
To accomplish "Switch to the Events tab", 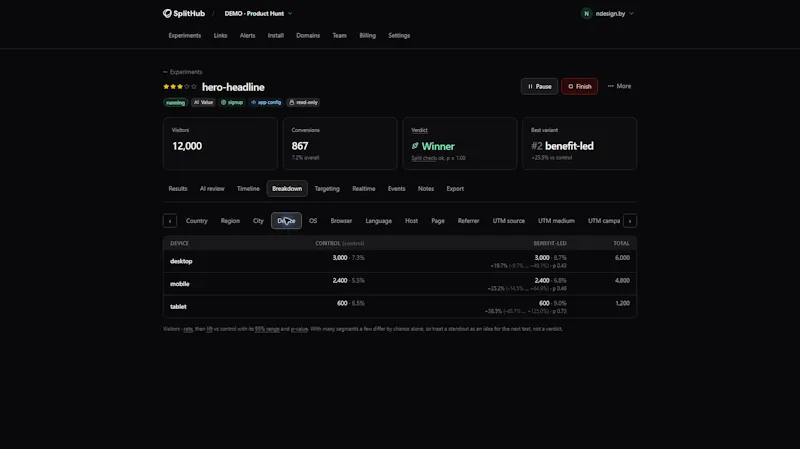I will click(x=396, y=189).
